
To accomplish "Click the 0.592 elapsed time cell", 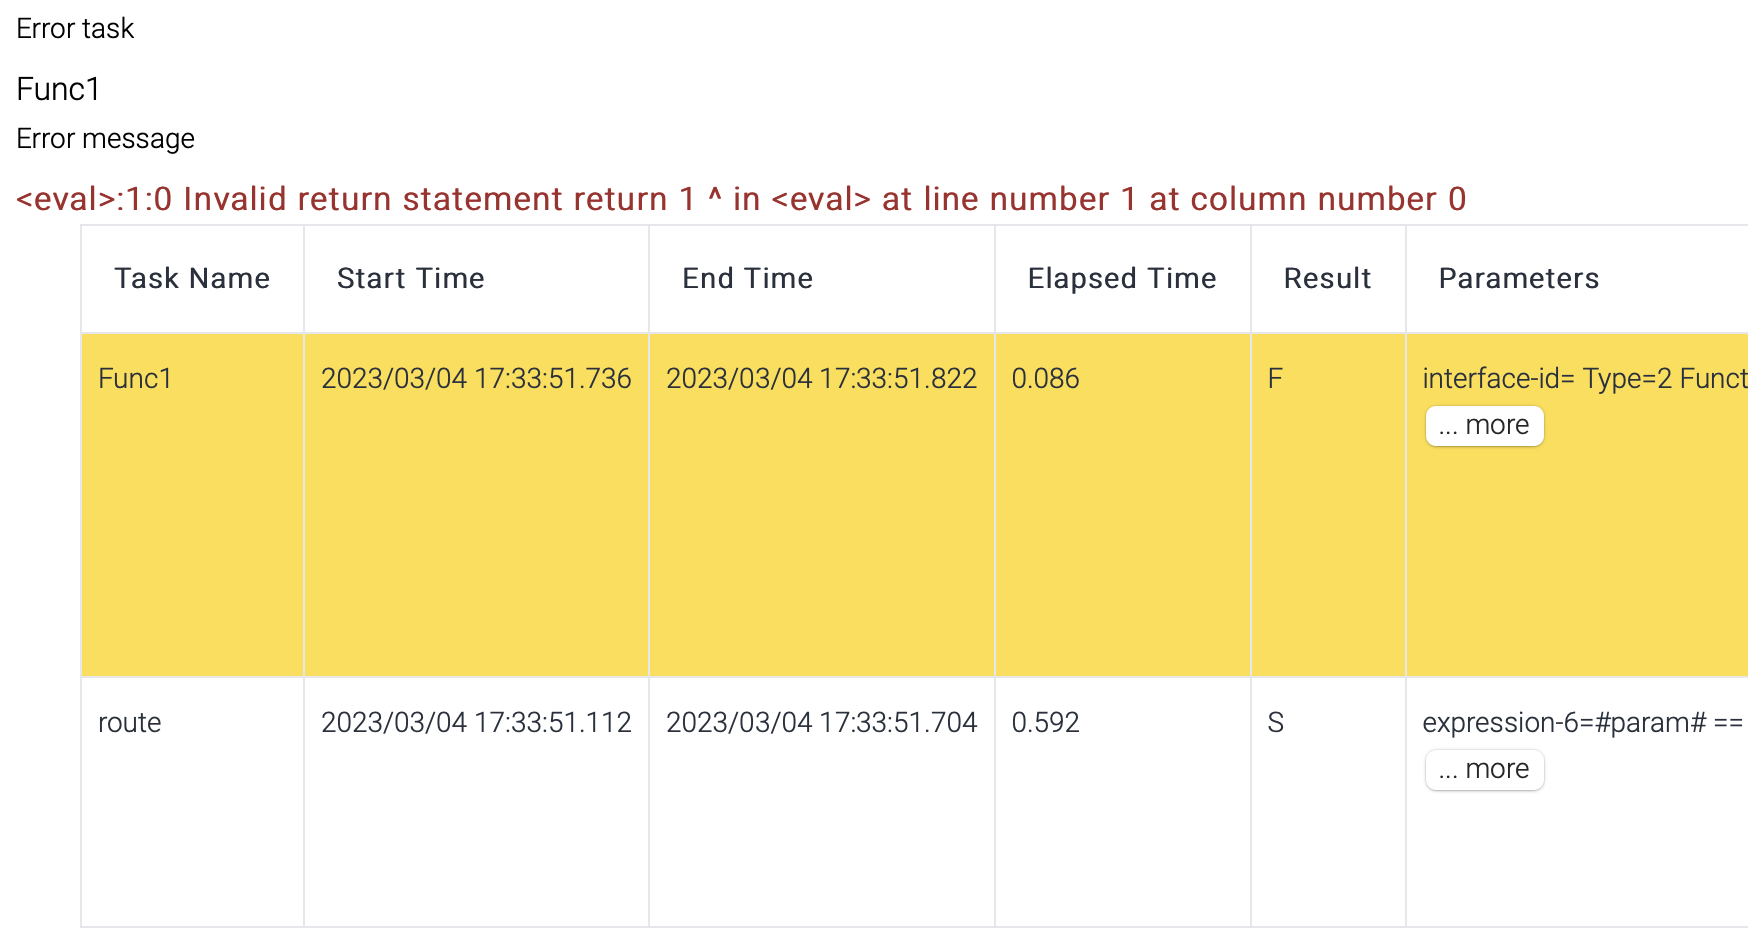I will pyautogui.click(x=1045, y=723).
